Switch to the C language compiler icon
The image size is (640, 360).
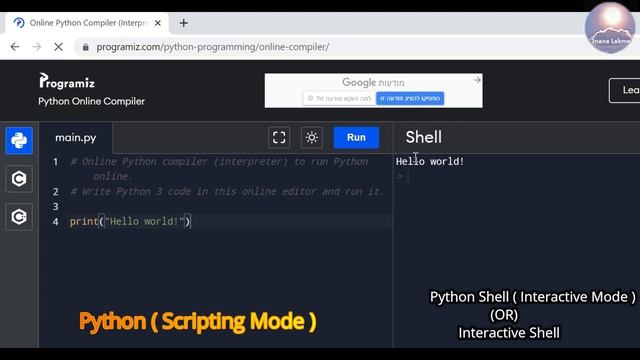19,179
